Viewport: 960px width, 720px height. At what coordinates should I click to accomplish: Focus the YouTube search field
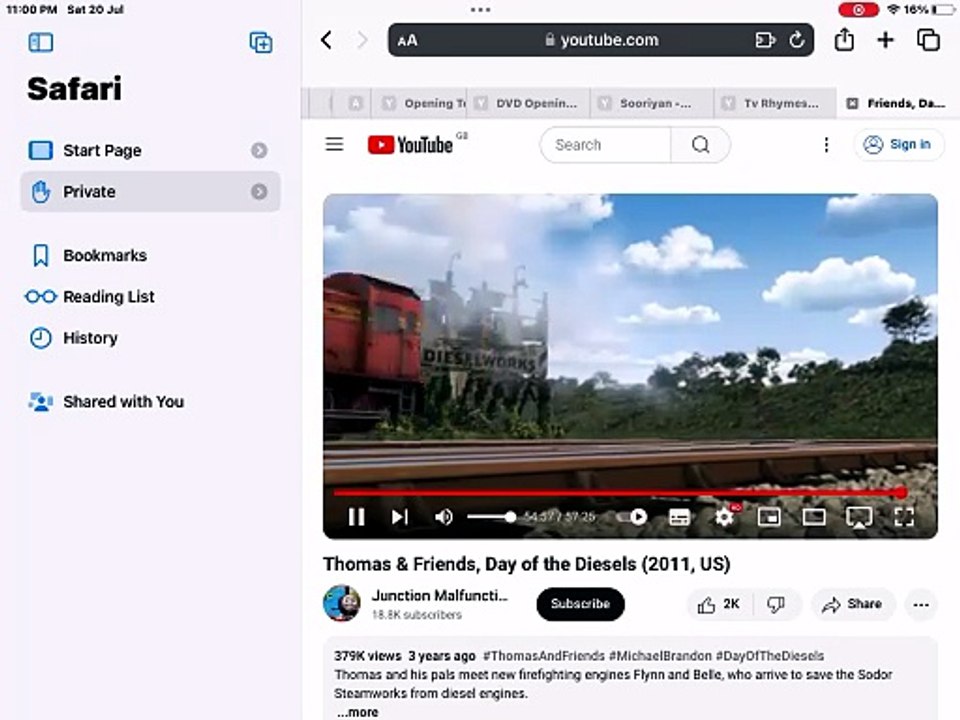click(606, 144)
